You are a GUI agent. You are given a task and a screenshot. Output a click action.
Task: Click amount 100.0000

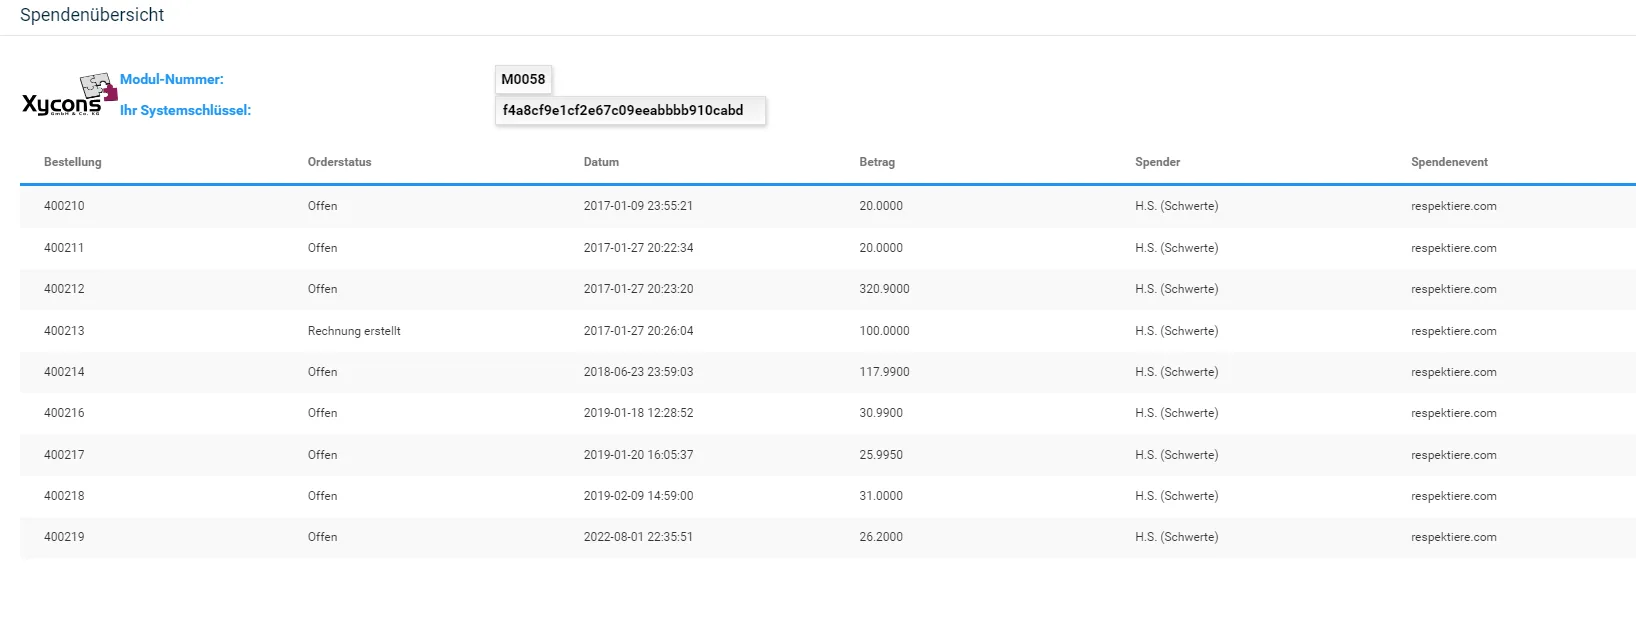coord(884,331)
